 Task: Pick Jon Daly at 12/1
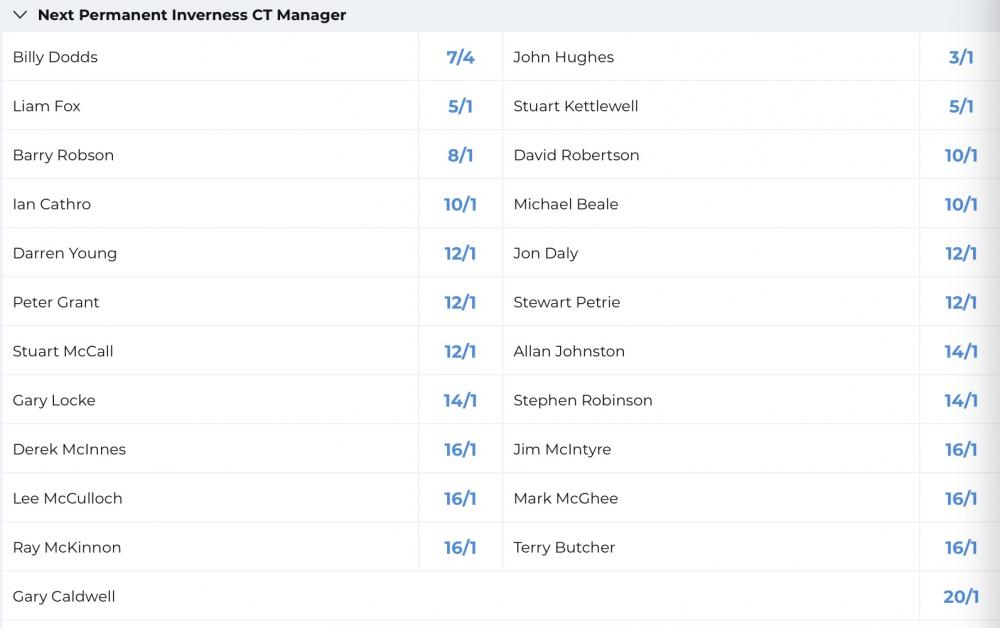tap(960, 253)
